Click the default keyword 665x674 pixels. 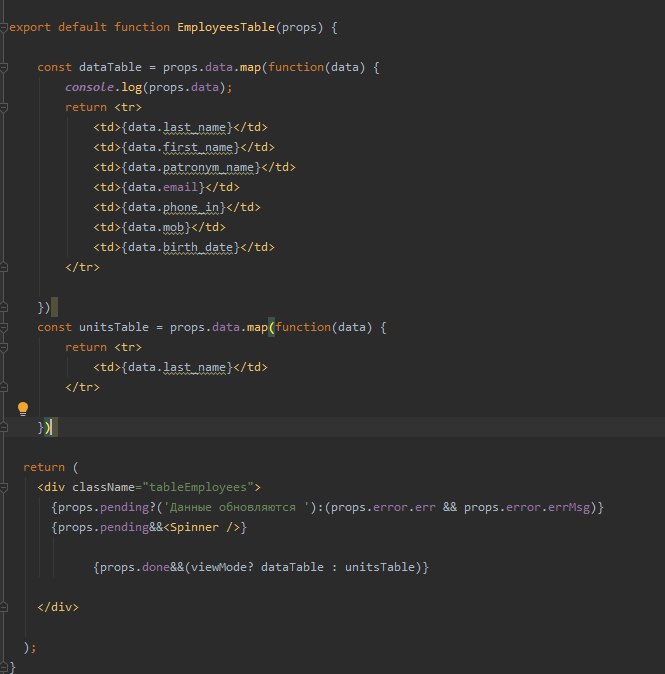click(x=82, y=27)
